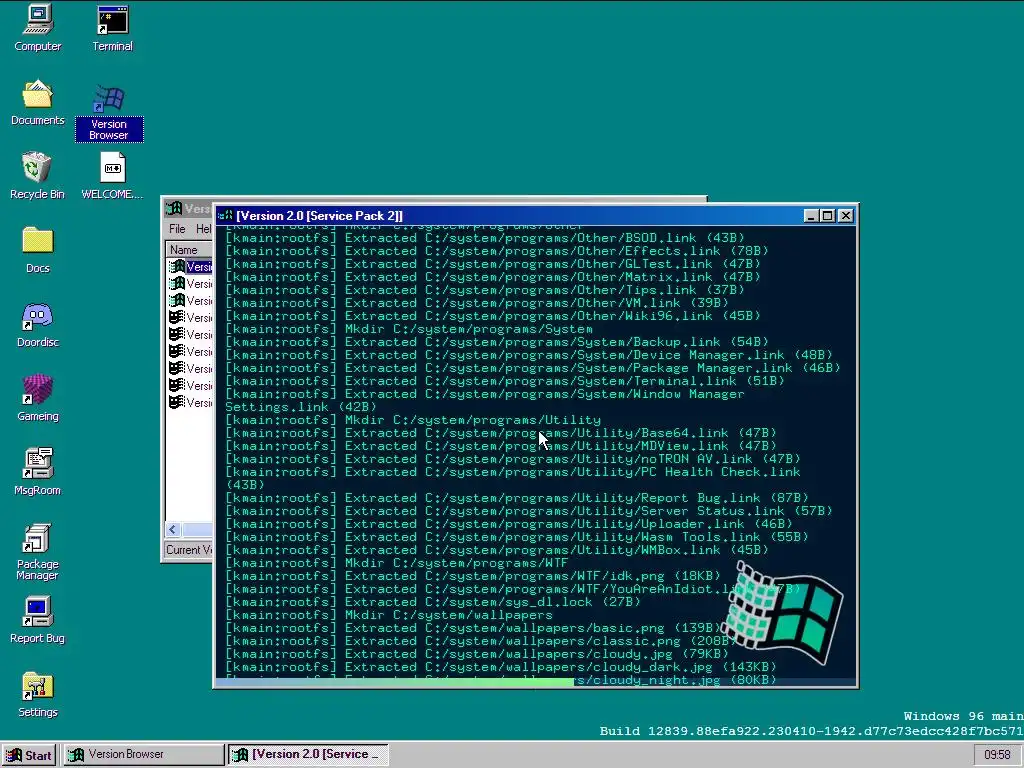This screenshot has height=768, width=1024.
Task: Launch the Doordisc shortcut
Action: 37,324
